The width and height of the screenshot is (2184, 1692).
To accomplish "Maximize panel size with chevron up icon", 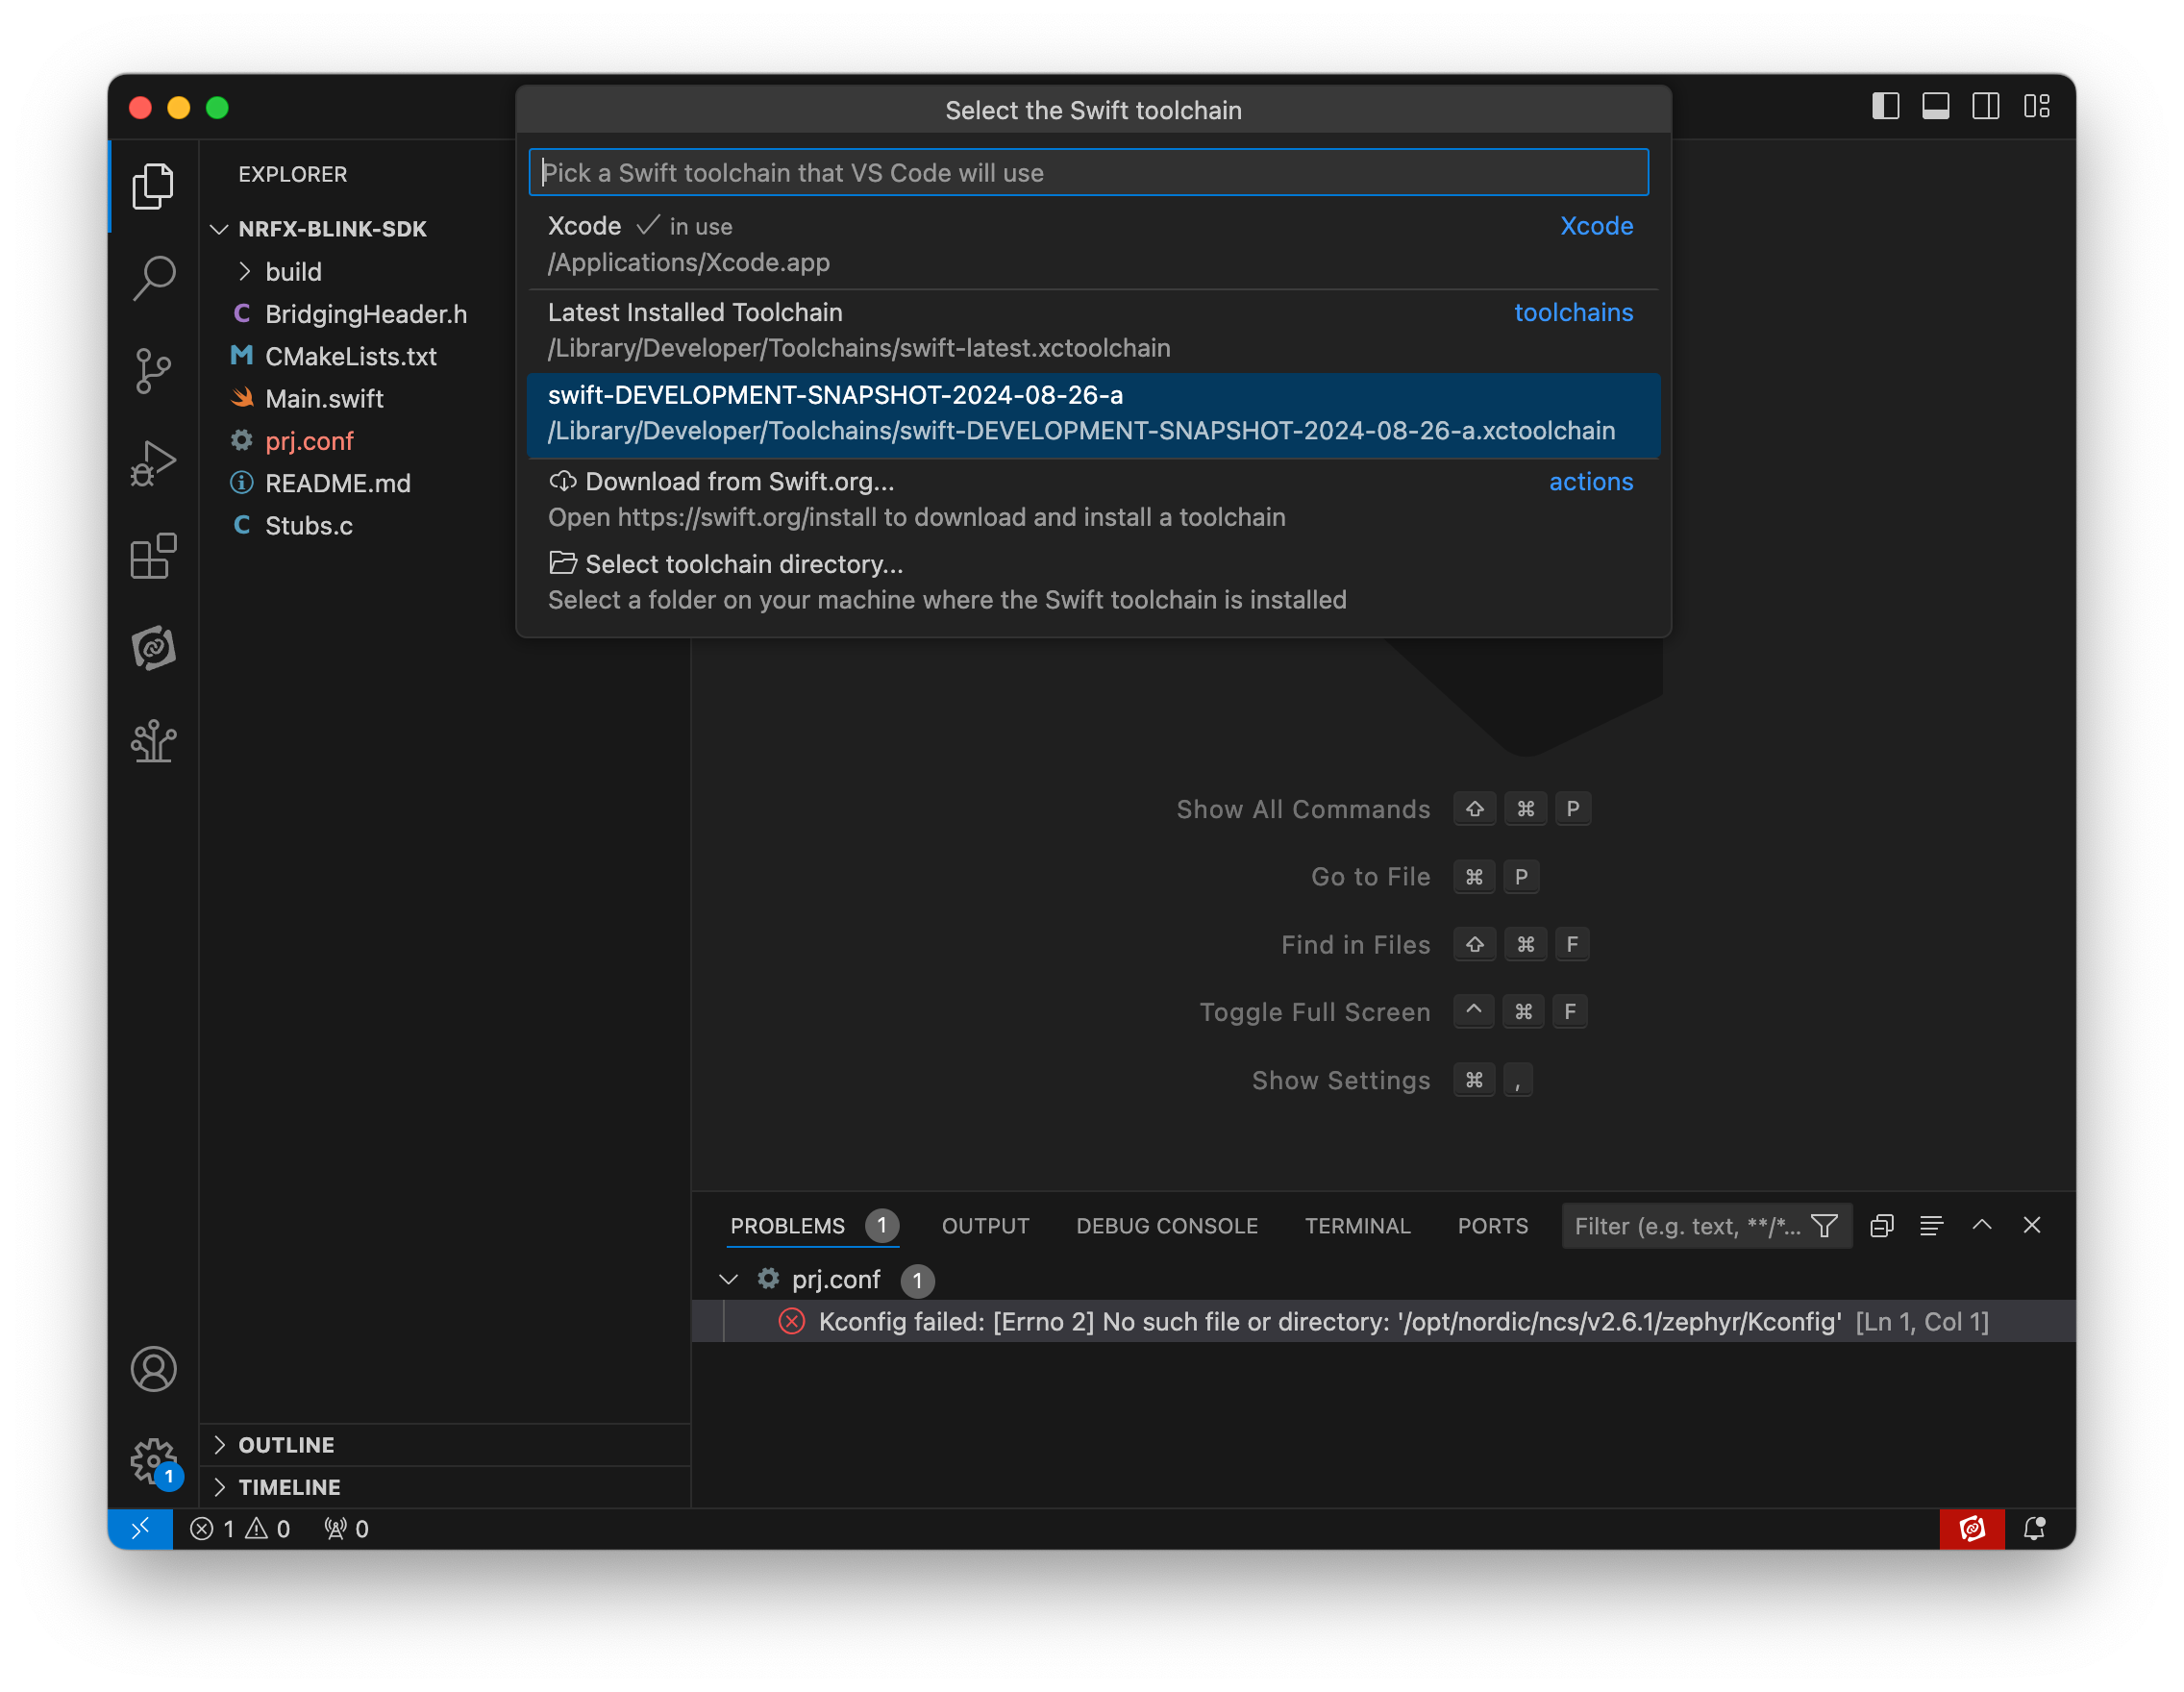I will click(1982, 1226).
